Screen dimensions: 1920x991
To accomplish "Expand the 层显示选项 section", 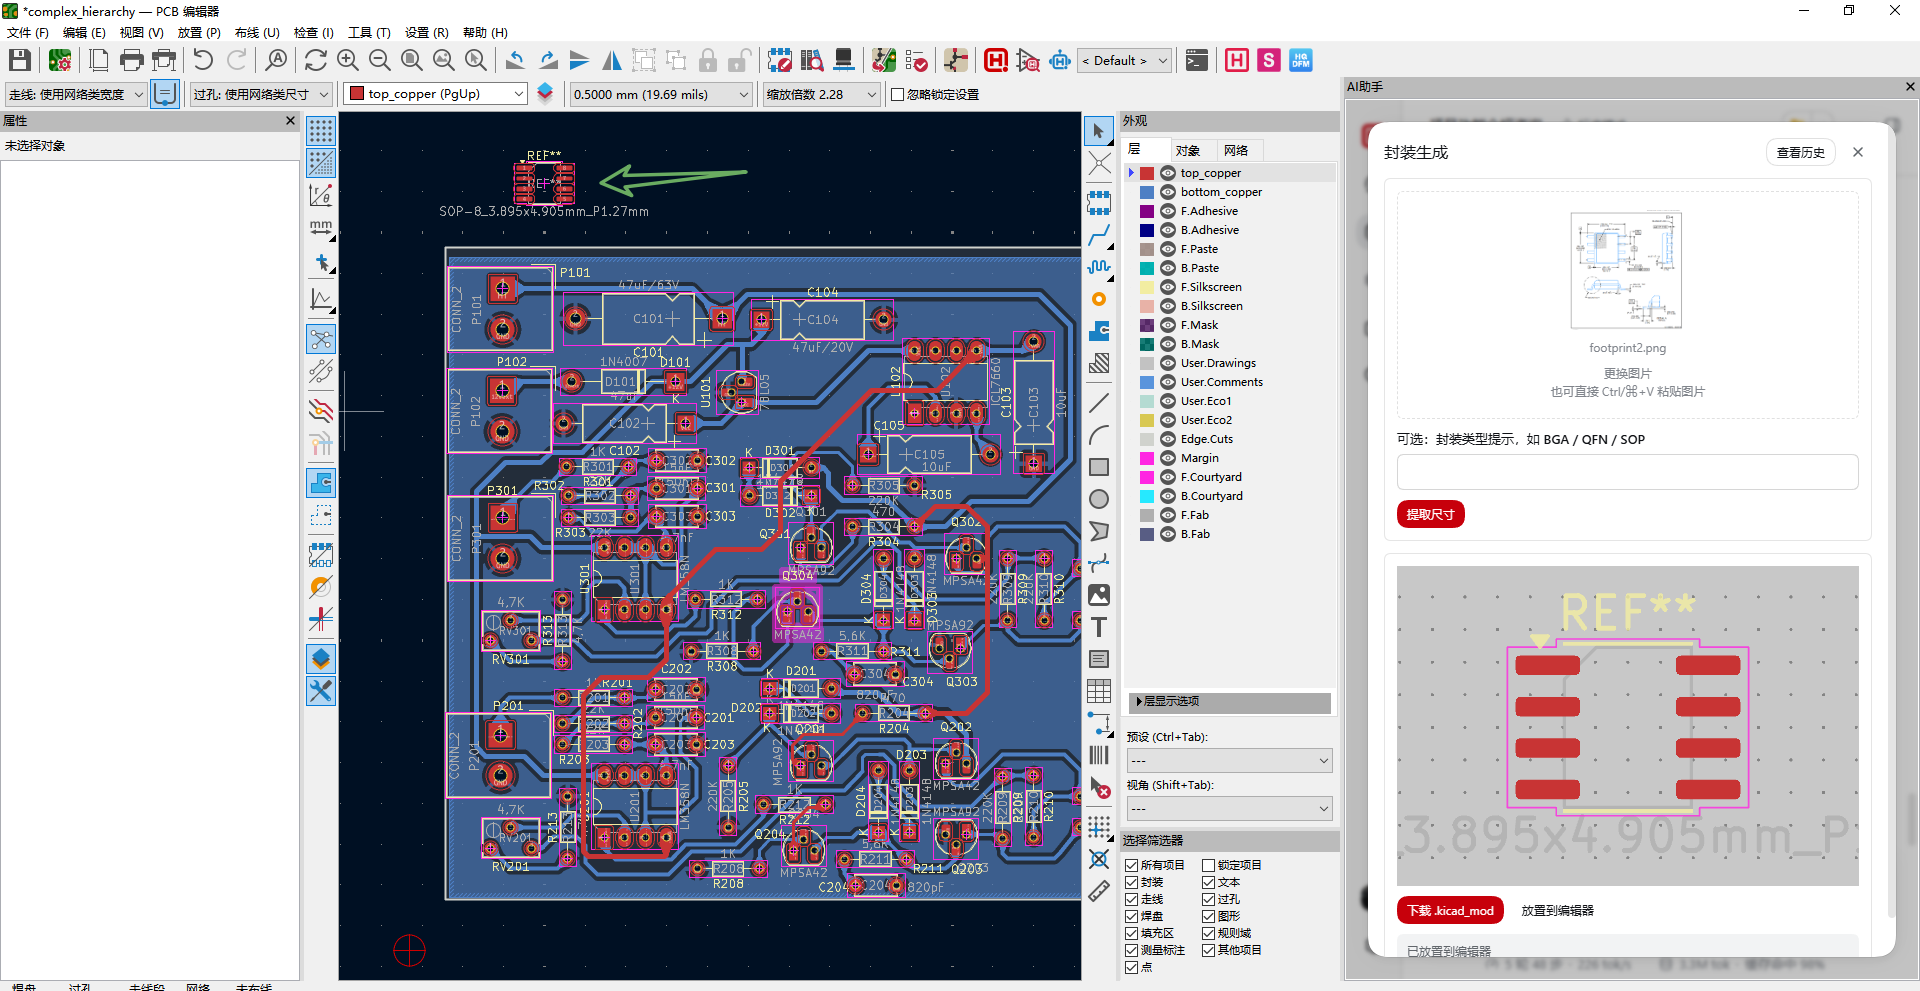I will (x=1229, y=701).
